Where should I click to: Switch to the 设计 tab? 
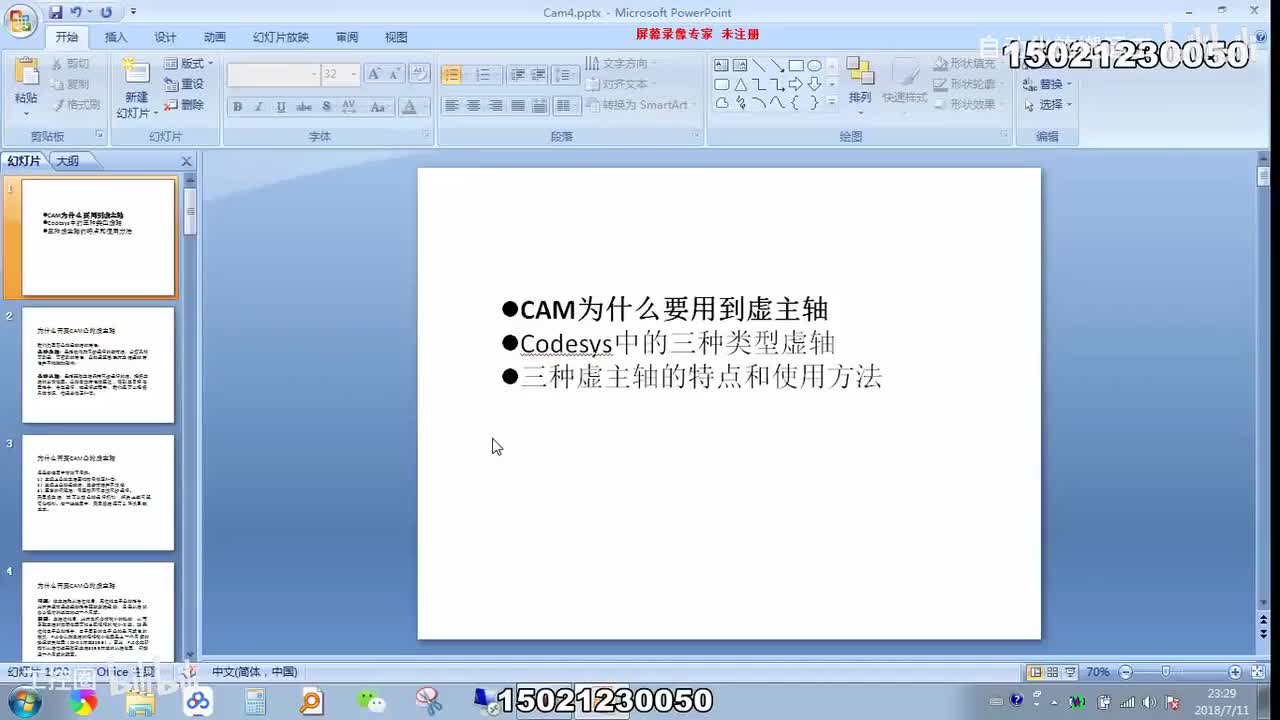pyautogui.click(x=165, y=37)
